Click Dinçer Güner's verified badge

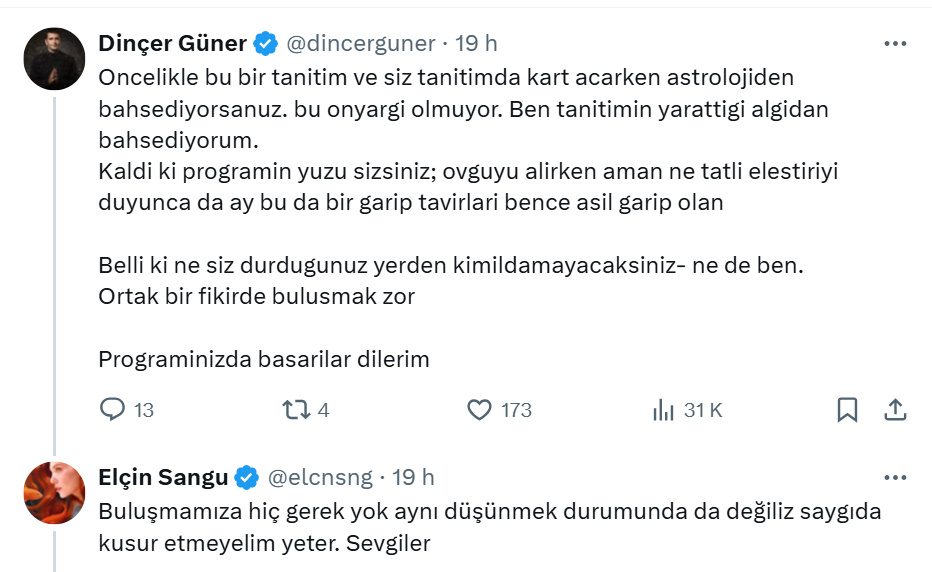click(x=266, y=44)
